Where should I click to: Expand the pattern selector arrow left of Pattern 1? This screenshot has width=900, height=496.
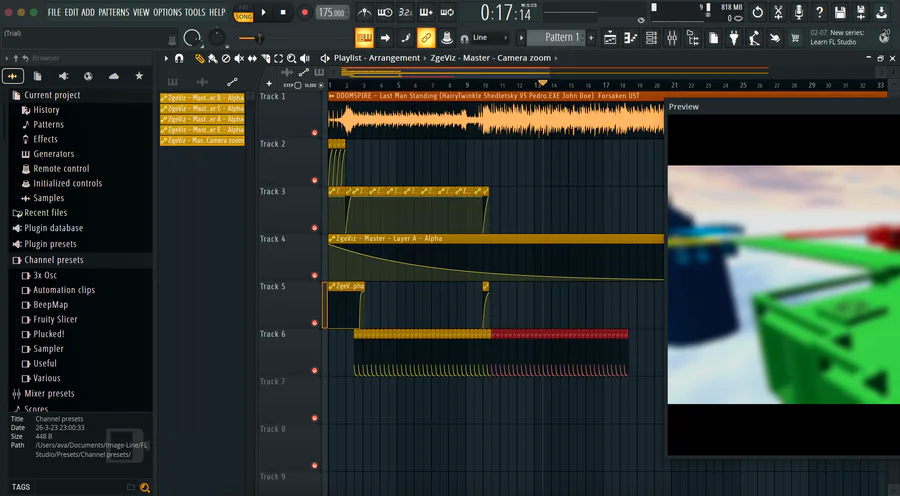click(521, 38)
